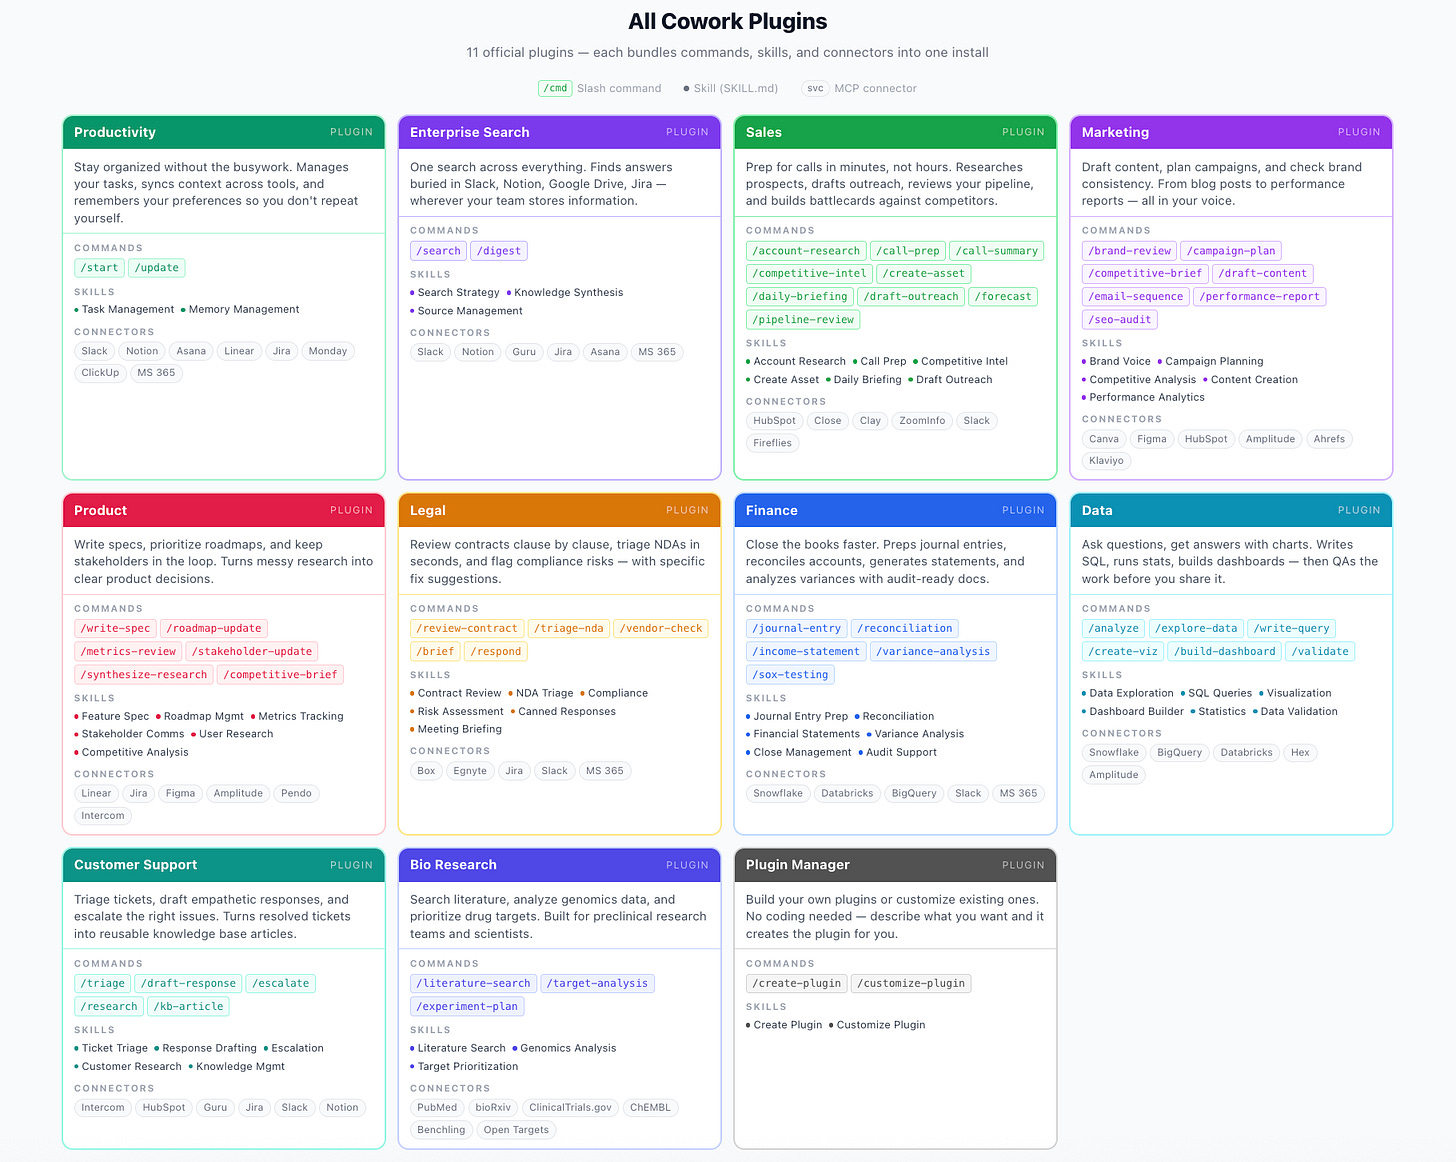Screen dimensions: 1456x1162
Task: Click the Klaviyo connector tag in Marketing
Action: tap(1106, 460)
